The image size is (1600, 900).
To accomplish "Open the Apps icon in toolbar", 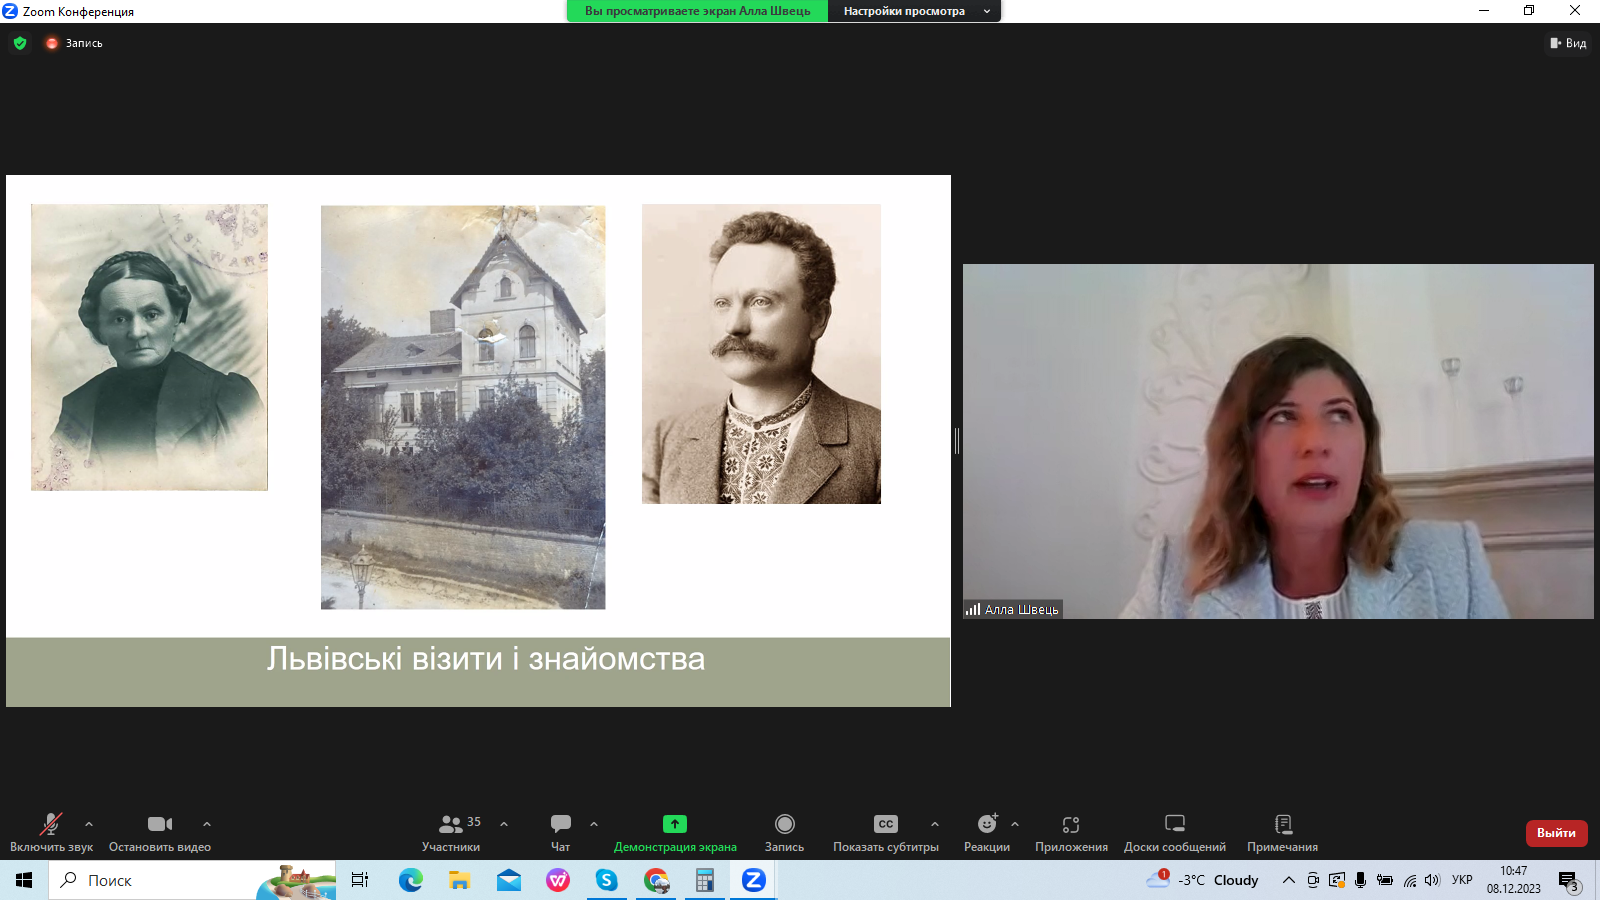I will (x=1071, y=825).
